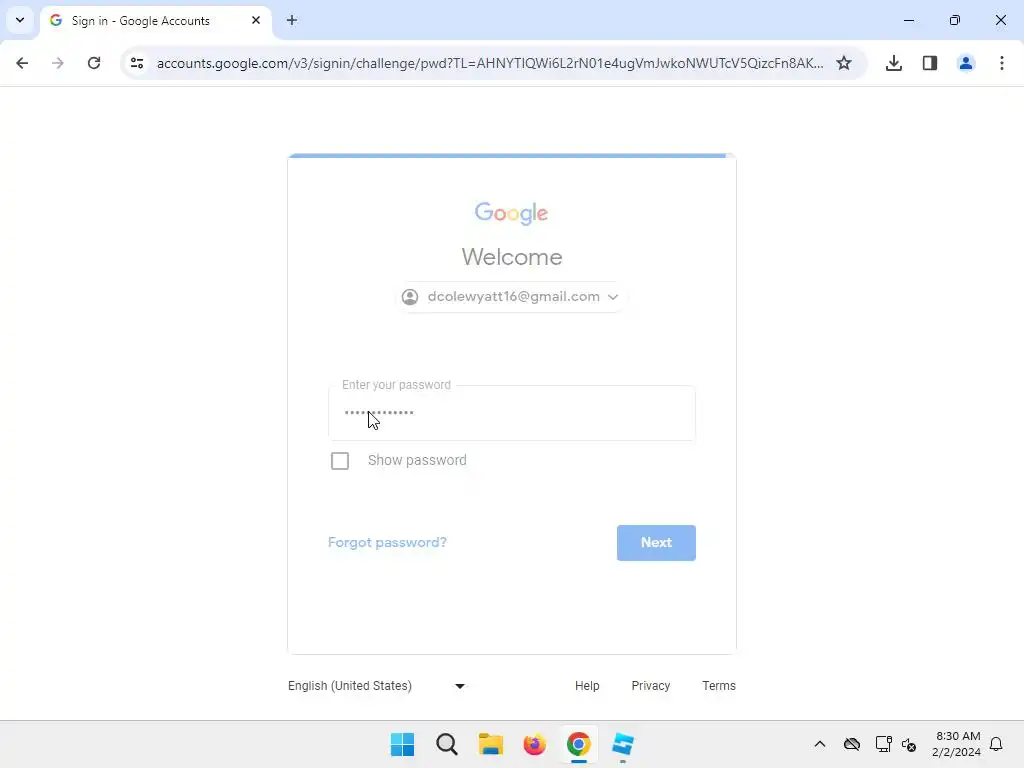Bookmark this page with the star icon

[844, 63]
